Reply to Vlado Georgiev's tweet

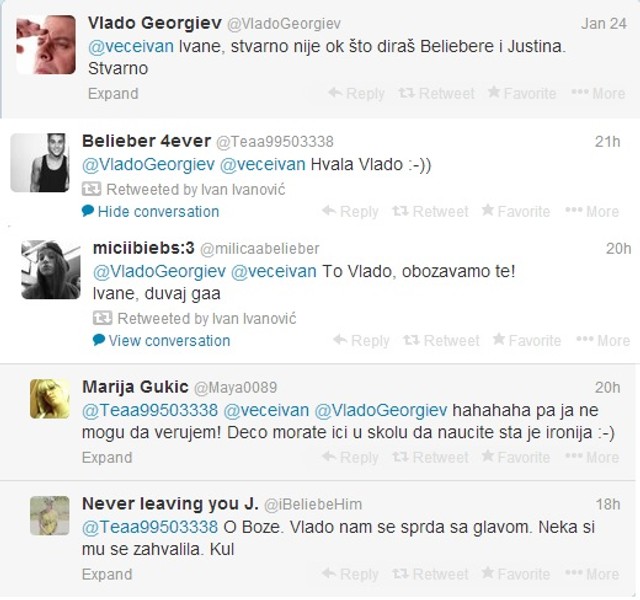click(356, 93)
